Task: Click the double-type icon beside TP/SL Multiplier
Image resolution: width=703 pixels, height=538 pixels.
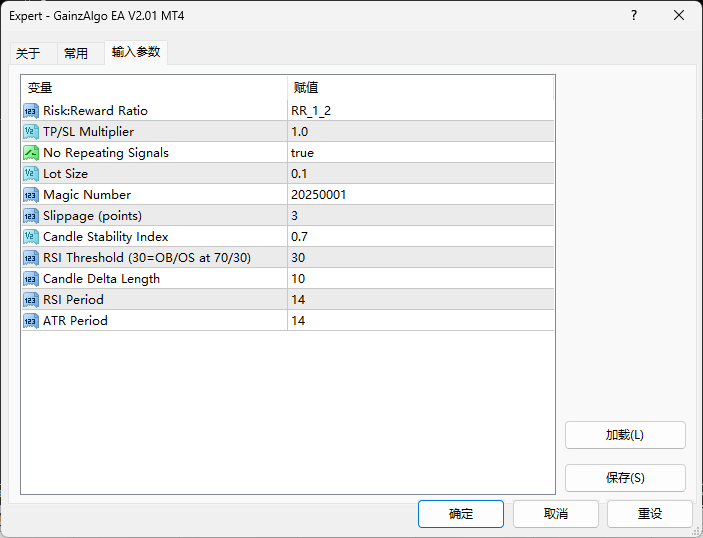Action: pos(31,132)
